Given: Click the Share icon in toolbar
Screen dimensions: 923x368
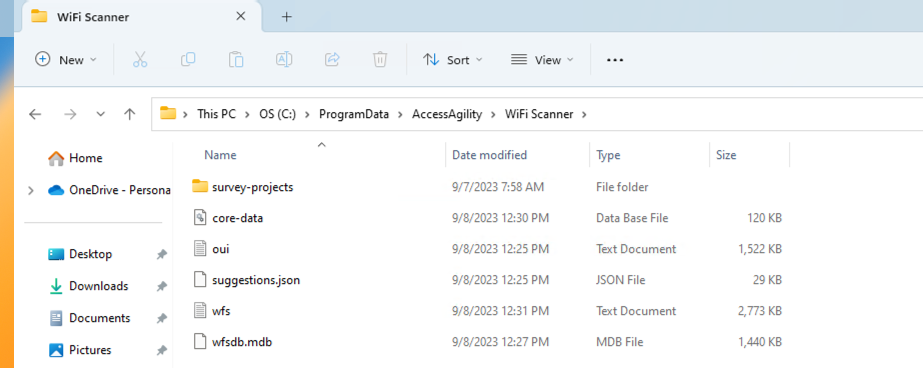Looking at the screenshot, I should [332, 59].
